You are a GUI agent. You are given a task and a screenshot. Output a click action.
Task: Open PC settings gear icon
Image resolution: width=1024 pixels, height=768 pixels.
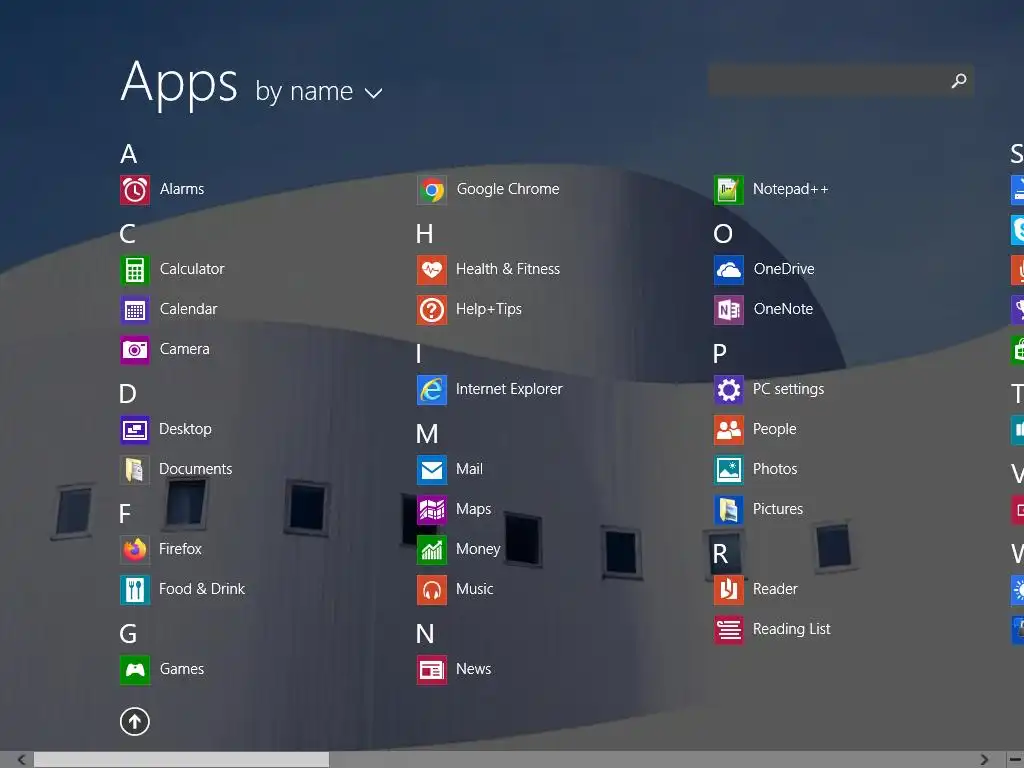(x=728, y=390)
